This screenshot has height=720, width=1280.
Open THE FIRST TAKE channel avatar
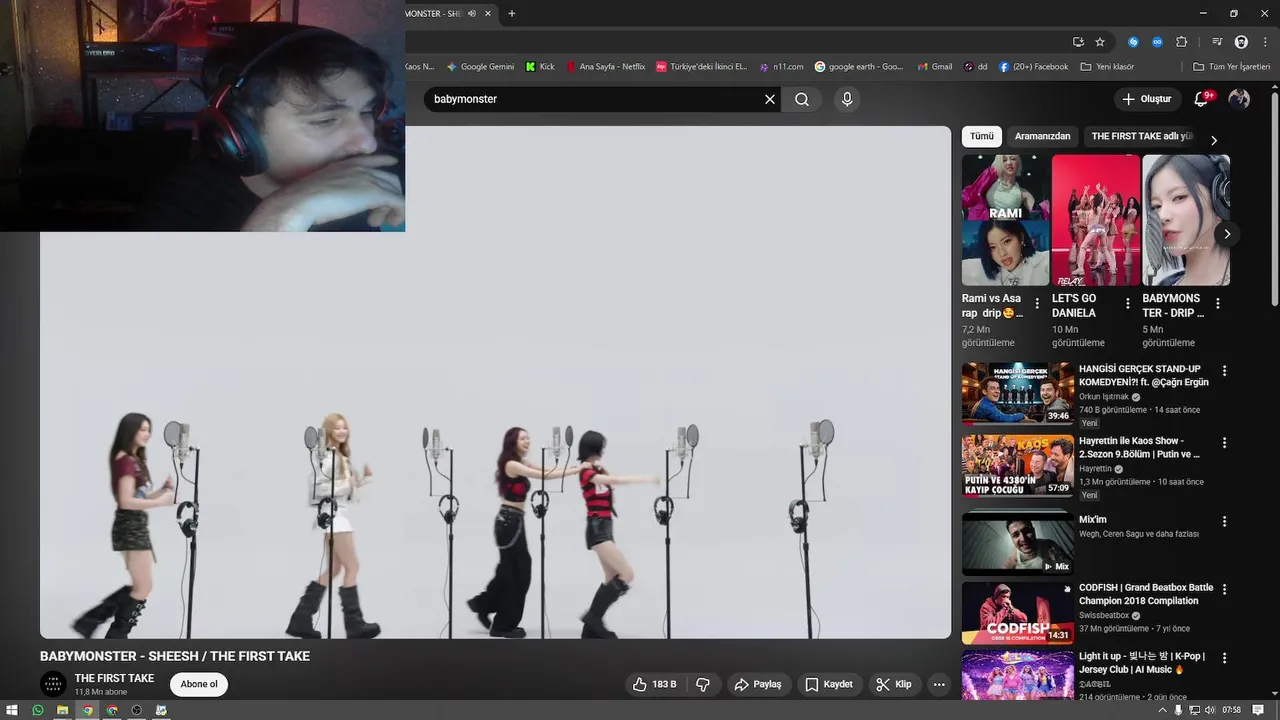click(53, 684)
